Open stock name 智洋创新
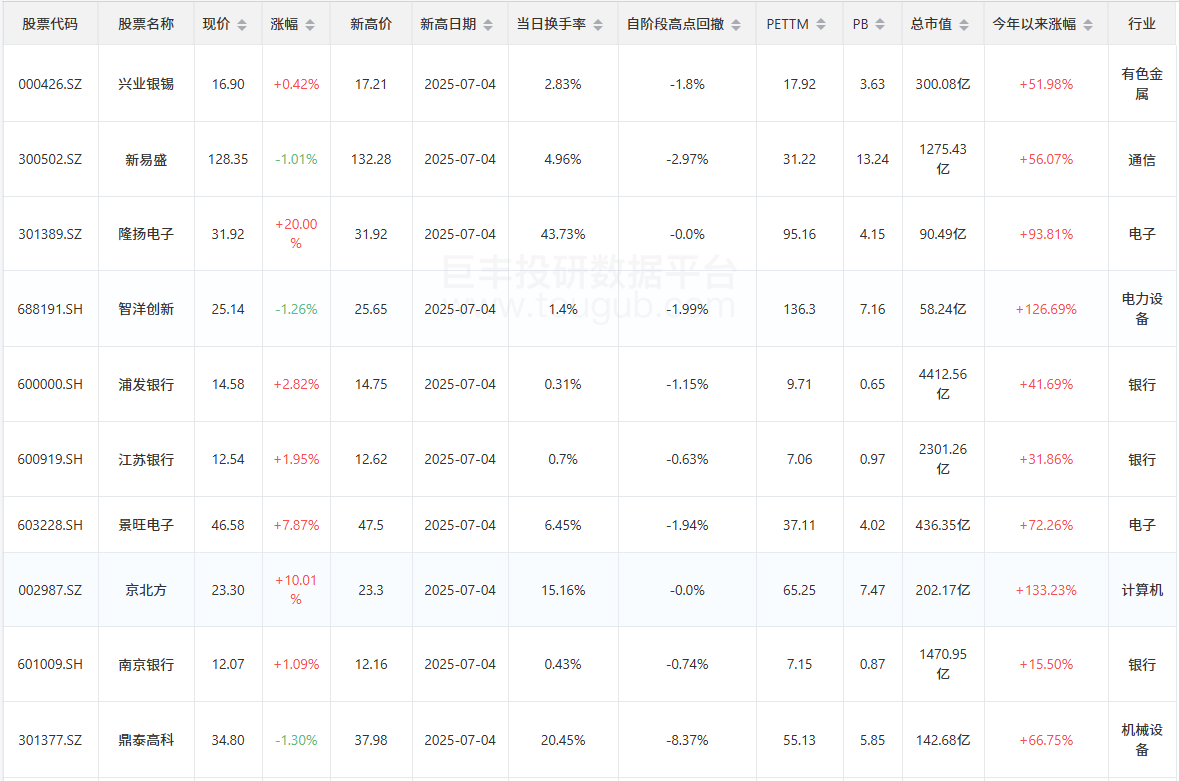1179x781 pixels. 146,309
